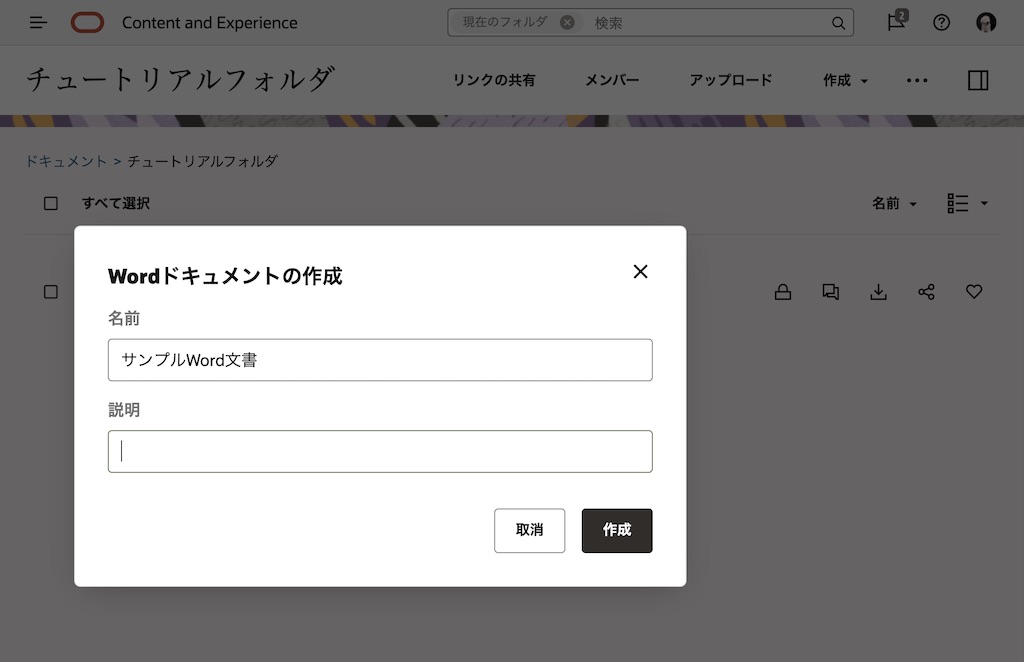Viewport: 1024px width, 662px height.
Task: Click the download icon for the item
Action: pyautogui.click(x=879, y=291)
